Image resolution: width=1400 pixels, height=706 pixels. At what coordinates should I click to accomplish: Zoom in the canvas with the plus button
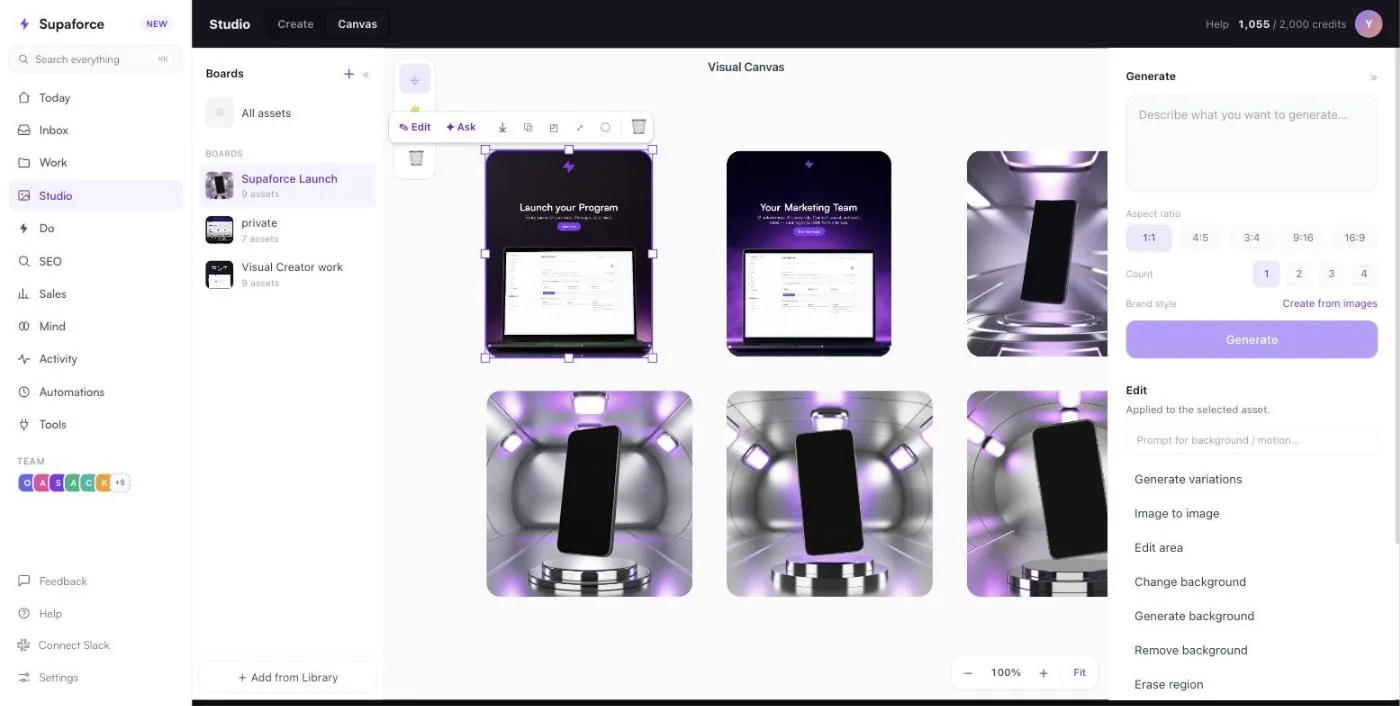click(1043, 673)
